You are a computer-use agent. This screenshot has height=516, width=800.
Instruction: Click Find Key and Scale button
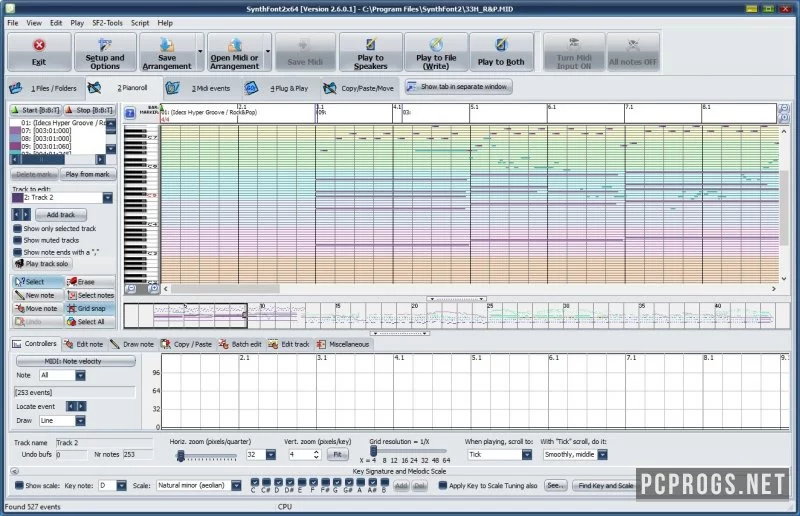605,486
